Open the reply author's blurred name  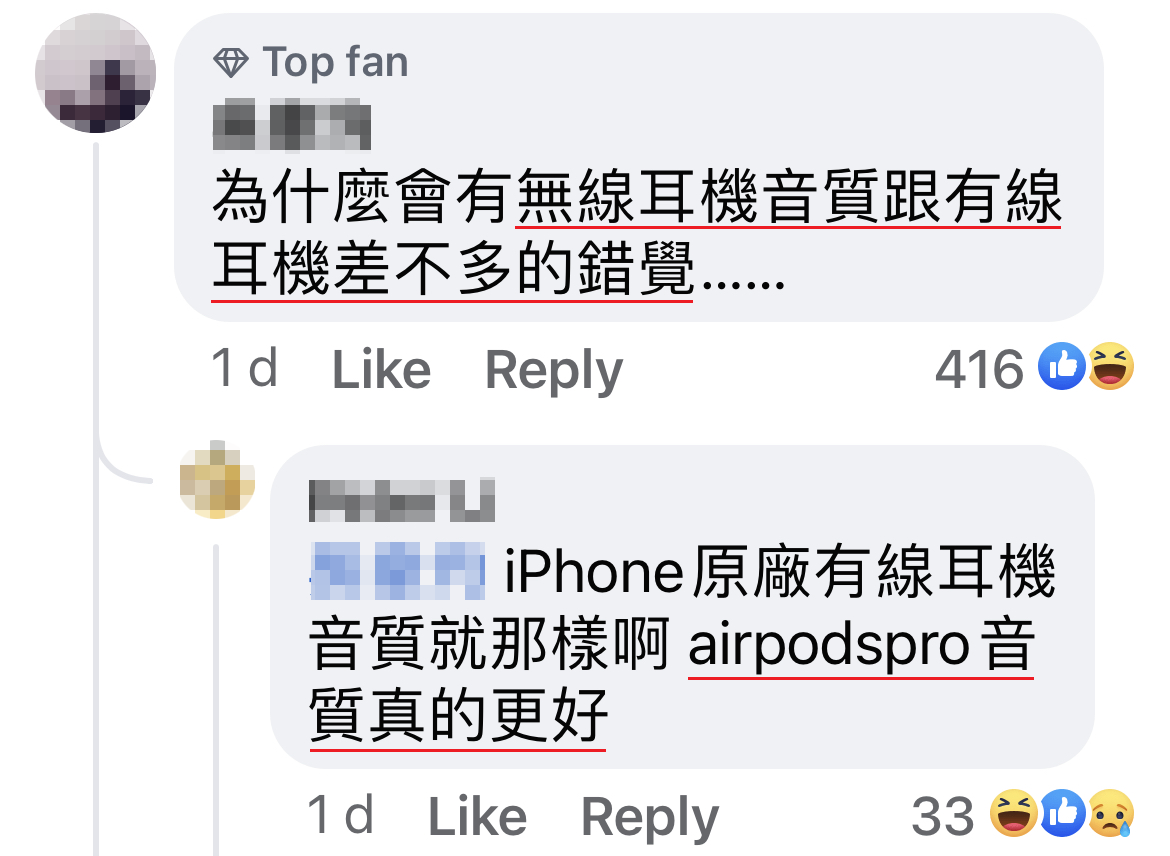pyautogui.click(x=402, y=500)
